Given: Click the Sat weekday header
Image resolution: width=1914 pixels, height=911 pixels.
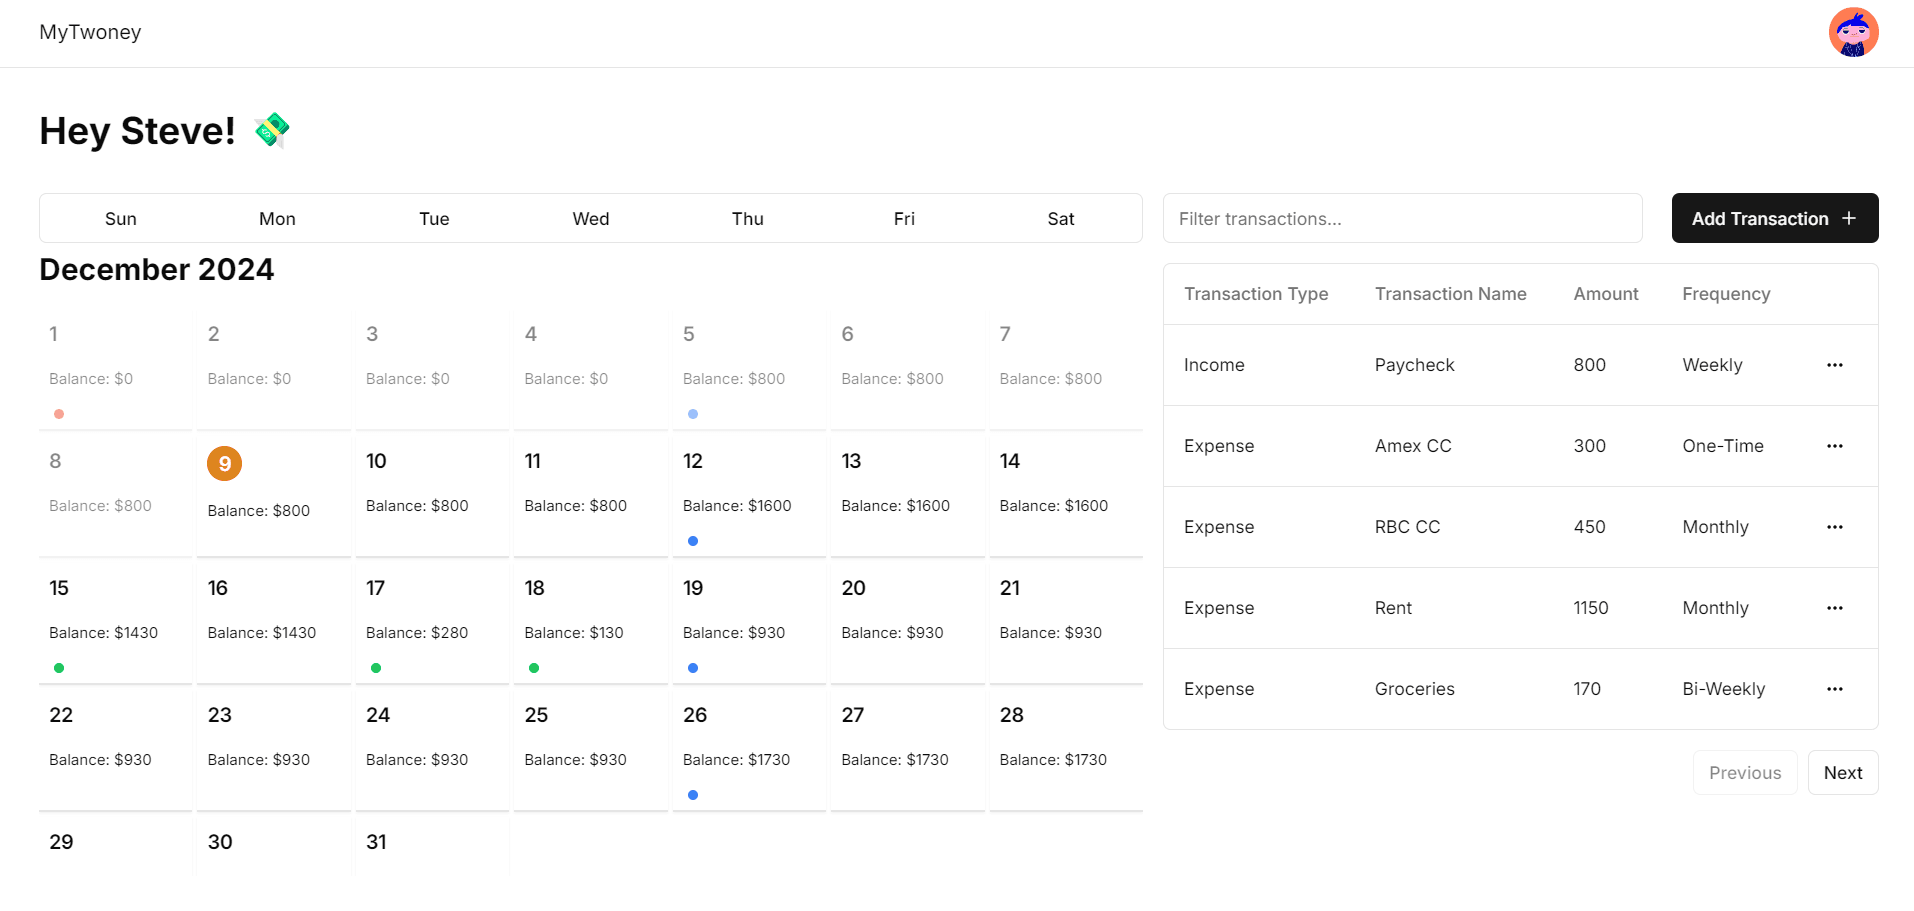Looking at the screenshot, I should pyautogui.click(x=1061, y=219).
